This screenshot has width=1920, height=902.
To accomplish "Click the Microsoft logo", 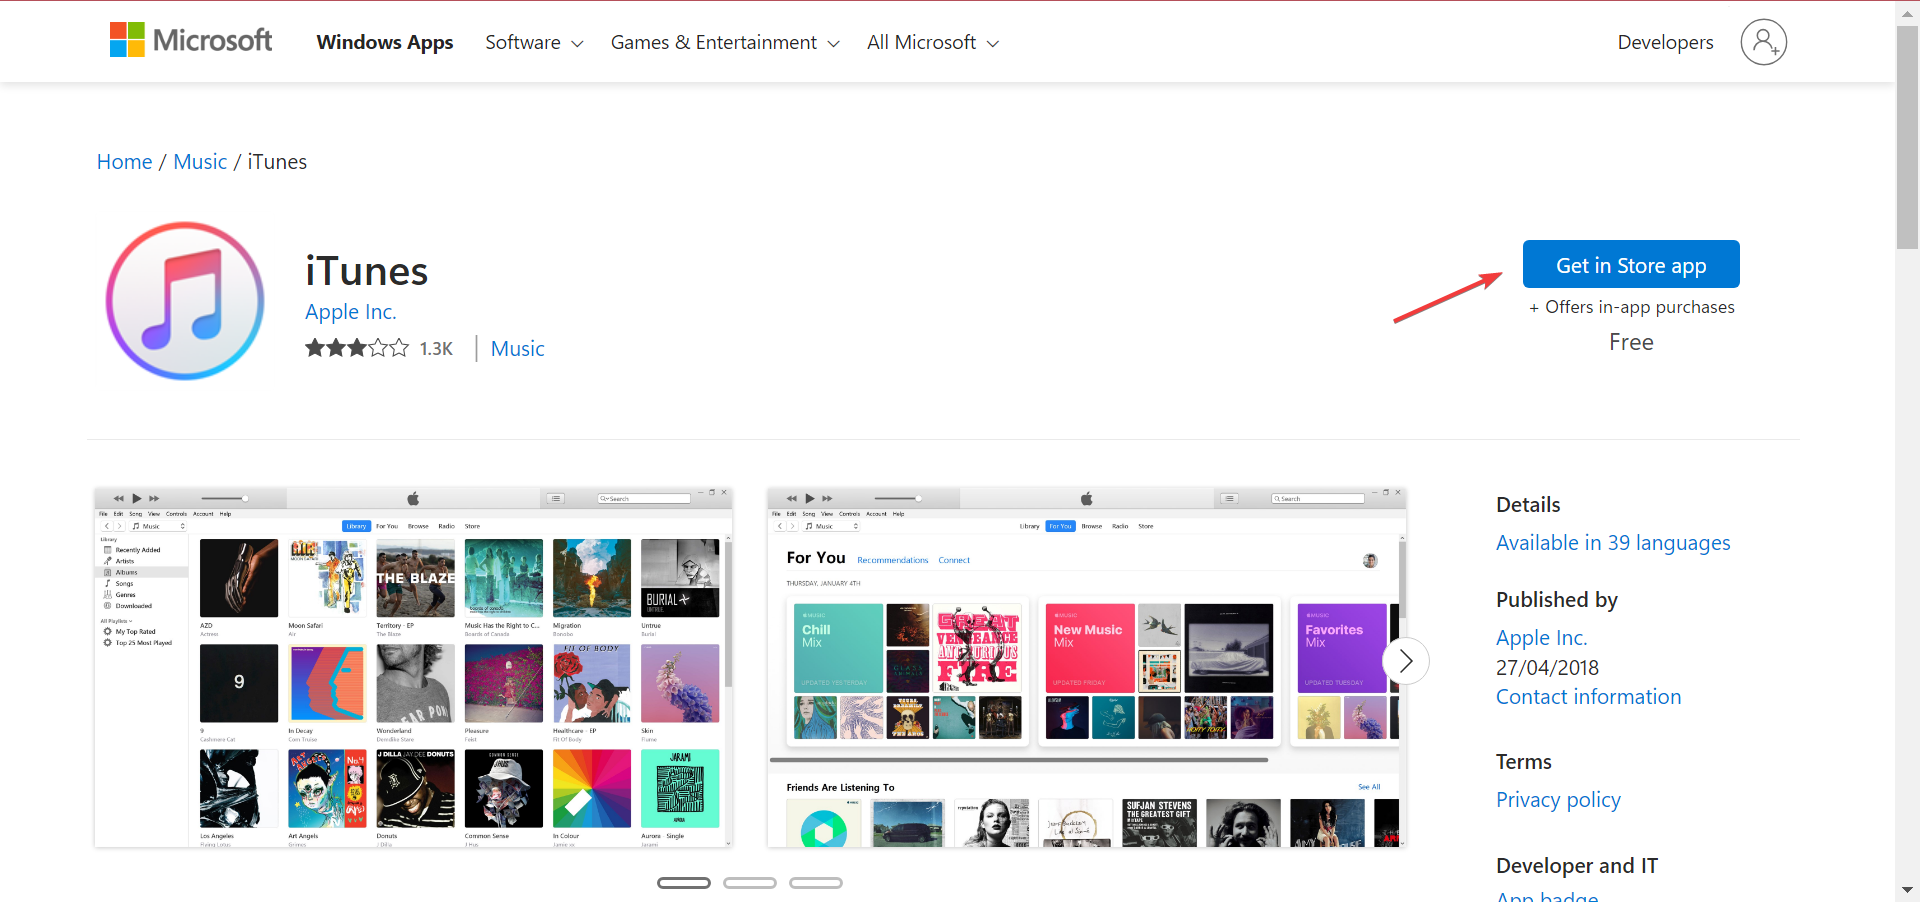I will (x=190, y=40).
